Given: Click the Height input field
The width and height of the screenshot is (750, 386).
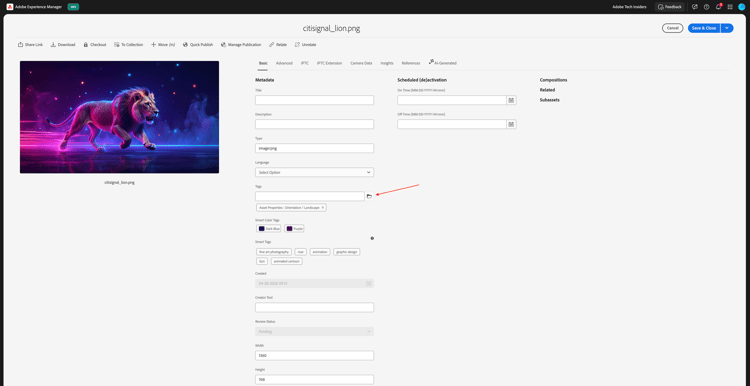Looking at the screenshot, I should coord(314,379).
